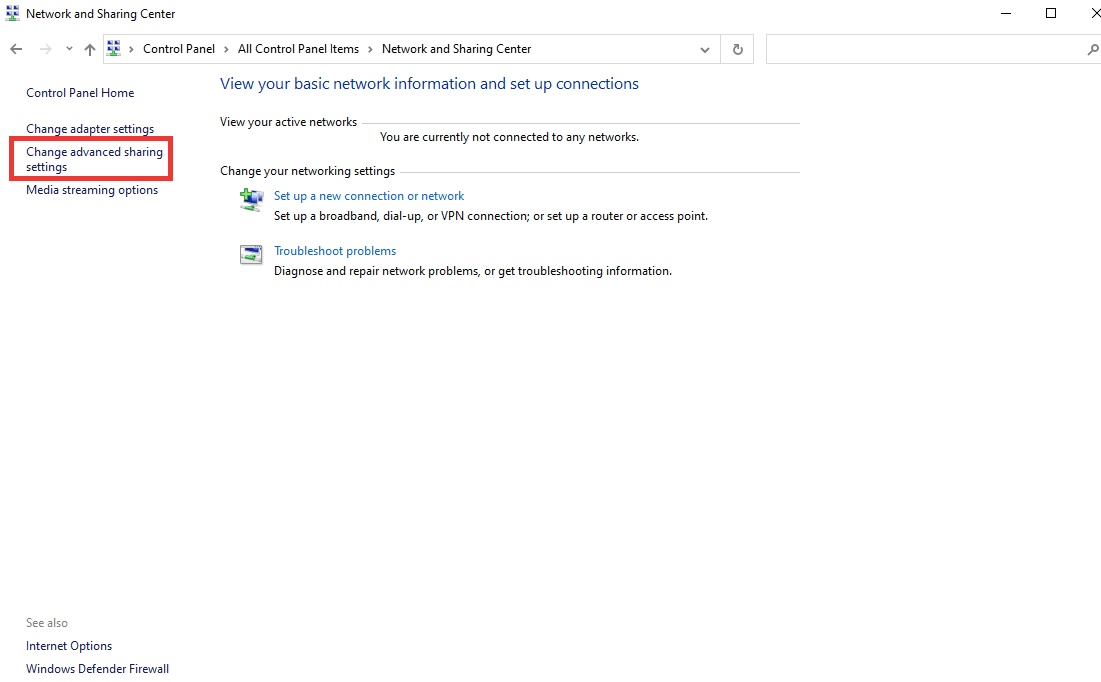Select Control Panel in the address breadcrumb

point(179,49)
